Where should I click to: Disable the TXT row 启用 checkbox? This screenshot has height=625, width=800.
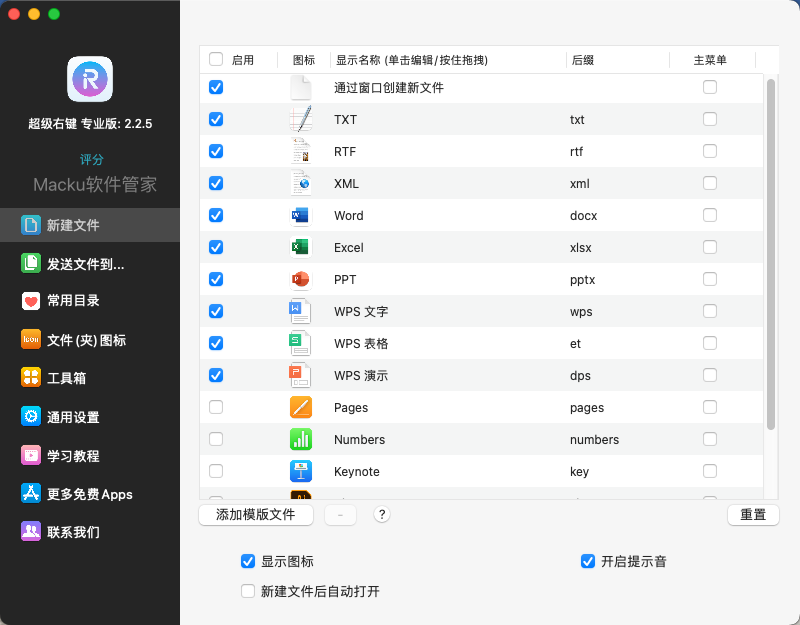point(216,119)
